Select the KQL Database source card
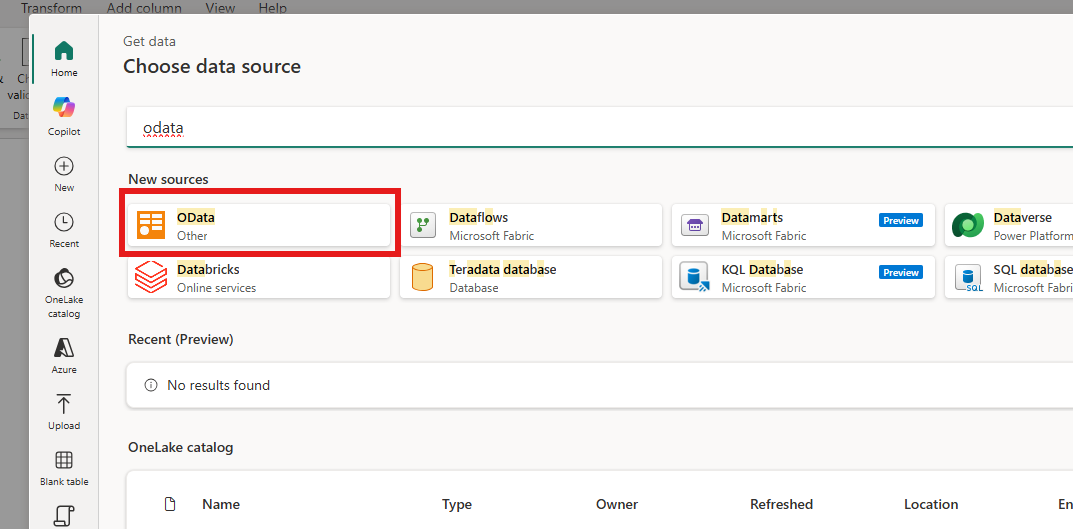The width and height of the screenshot is (1073, 529). point(803,277)
